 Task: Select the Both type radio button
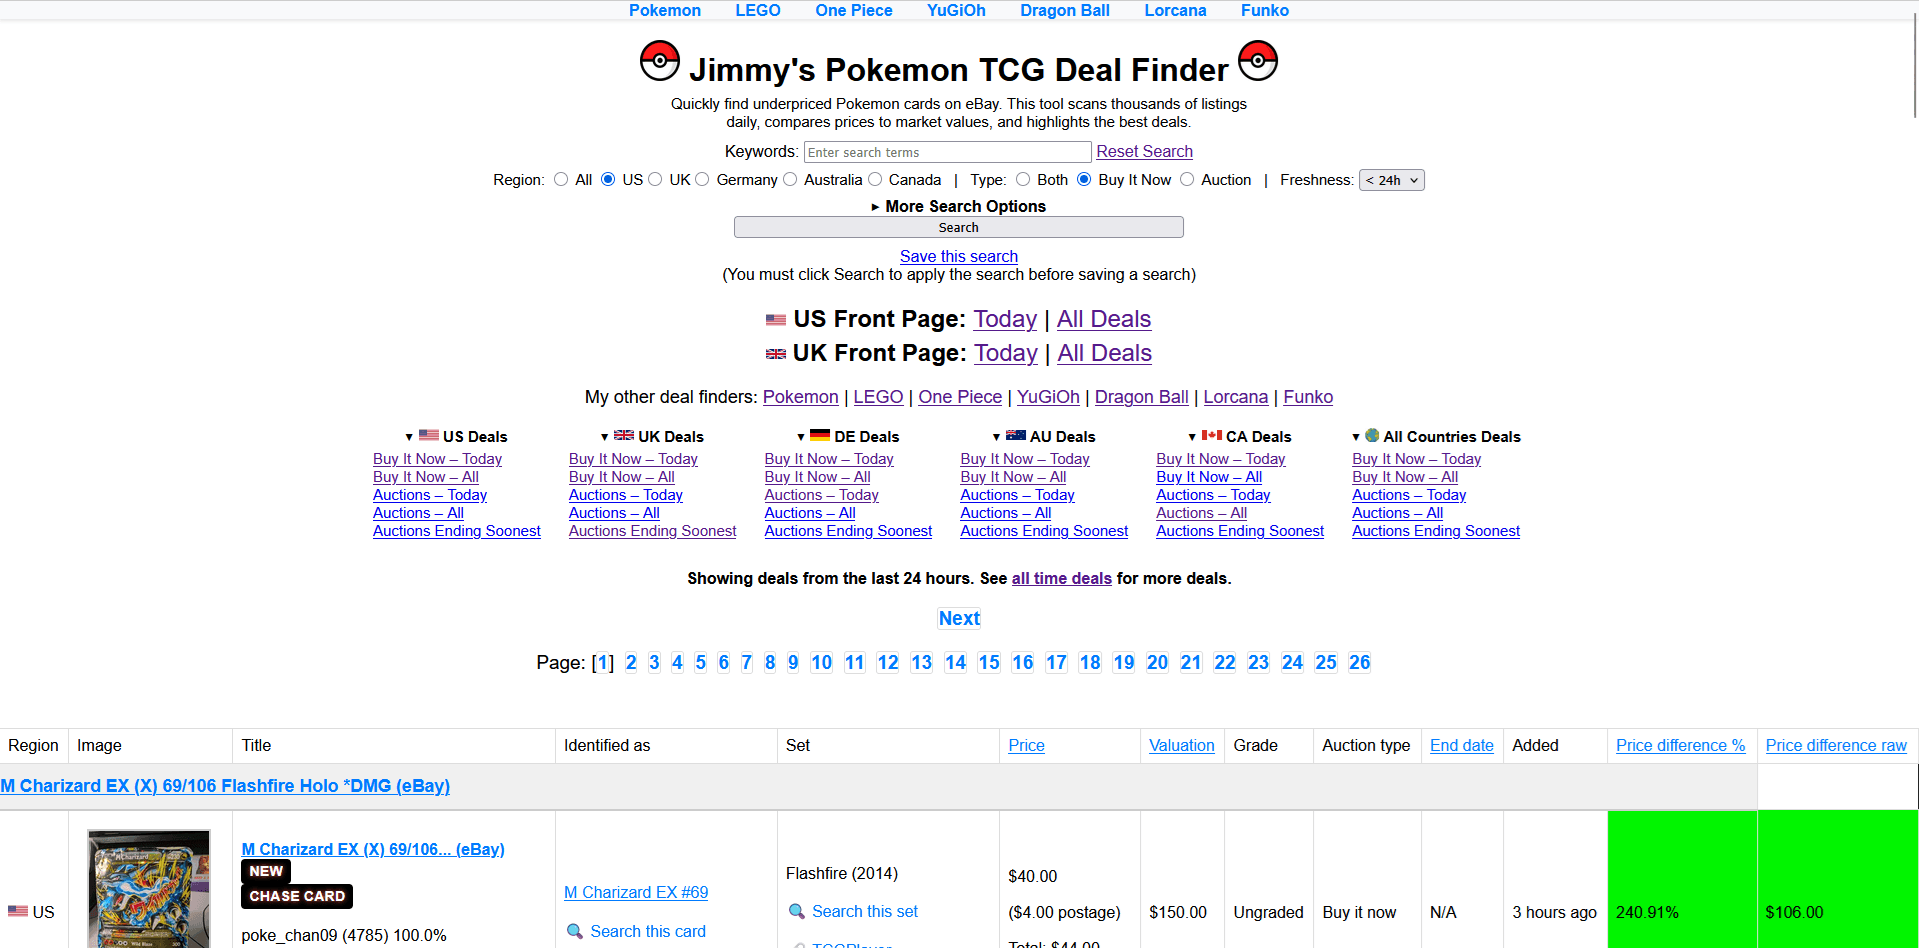1023,179
